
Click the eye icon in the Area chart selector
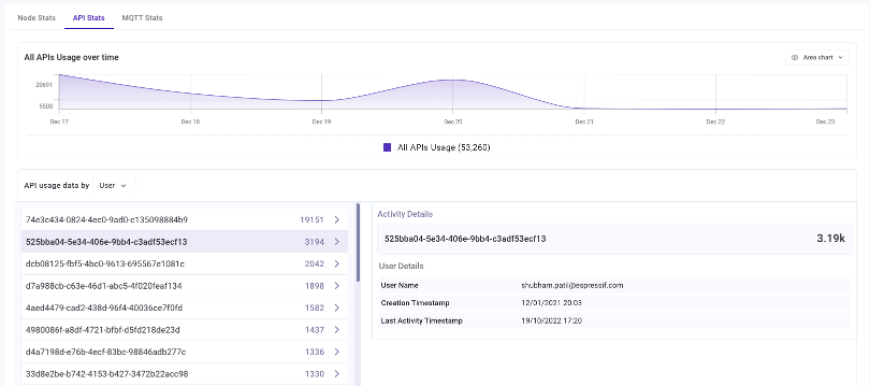click(795, 57)
